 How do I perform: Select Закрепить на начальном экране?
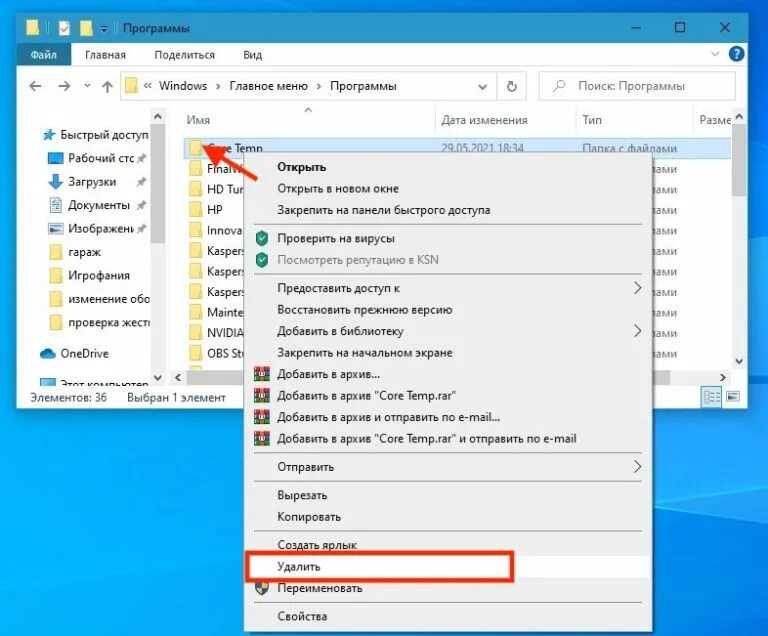pos(448,353)
